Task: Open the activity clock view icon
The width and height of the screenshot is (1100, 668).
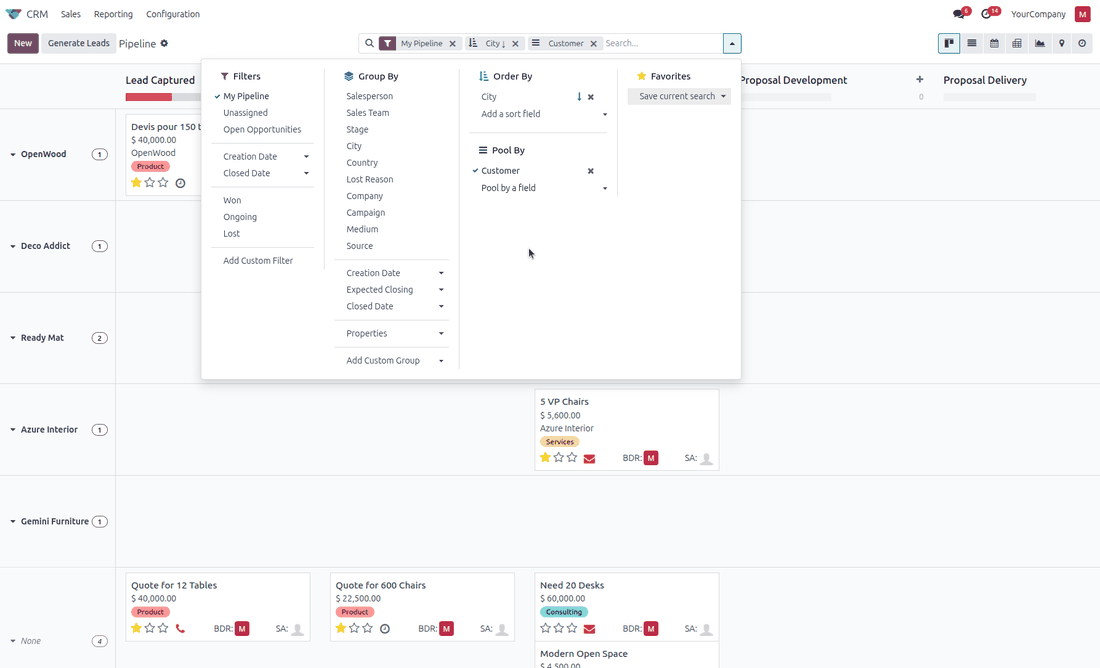Action: 1082,44
